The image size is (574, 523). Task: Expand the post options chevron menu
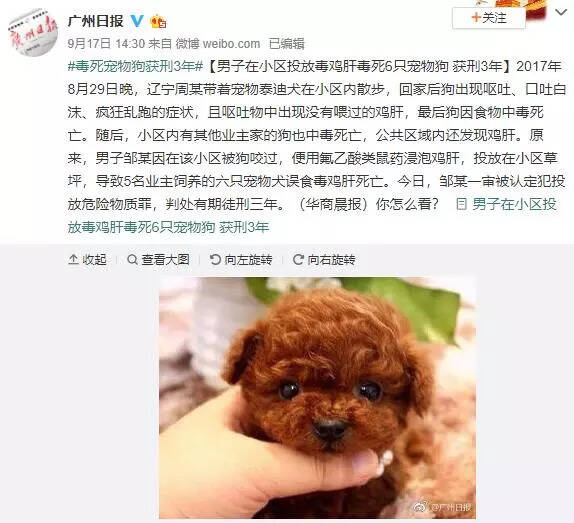[560, 12]
